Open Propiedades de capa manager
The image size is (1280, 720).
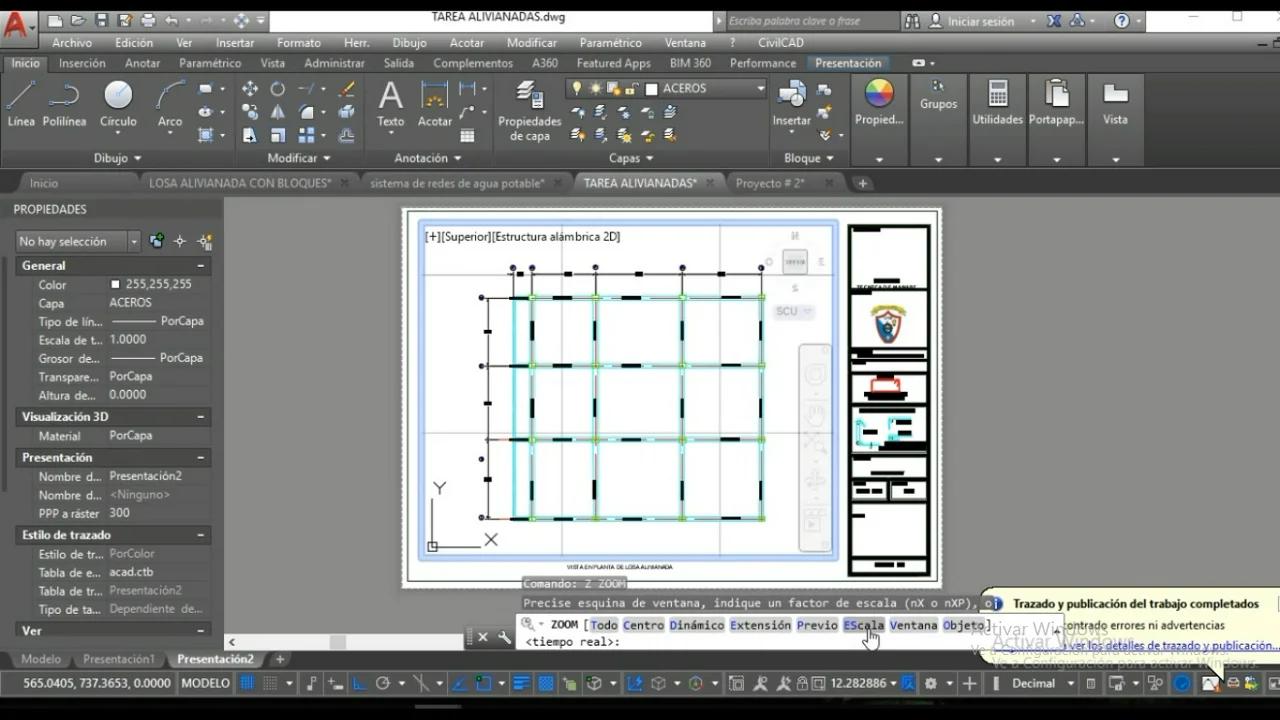coord(529,110)
